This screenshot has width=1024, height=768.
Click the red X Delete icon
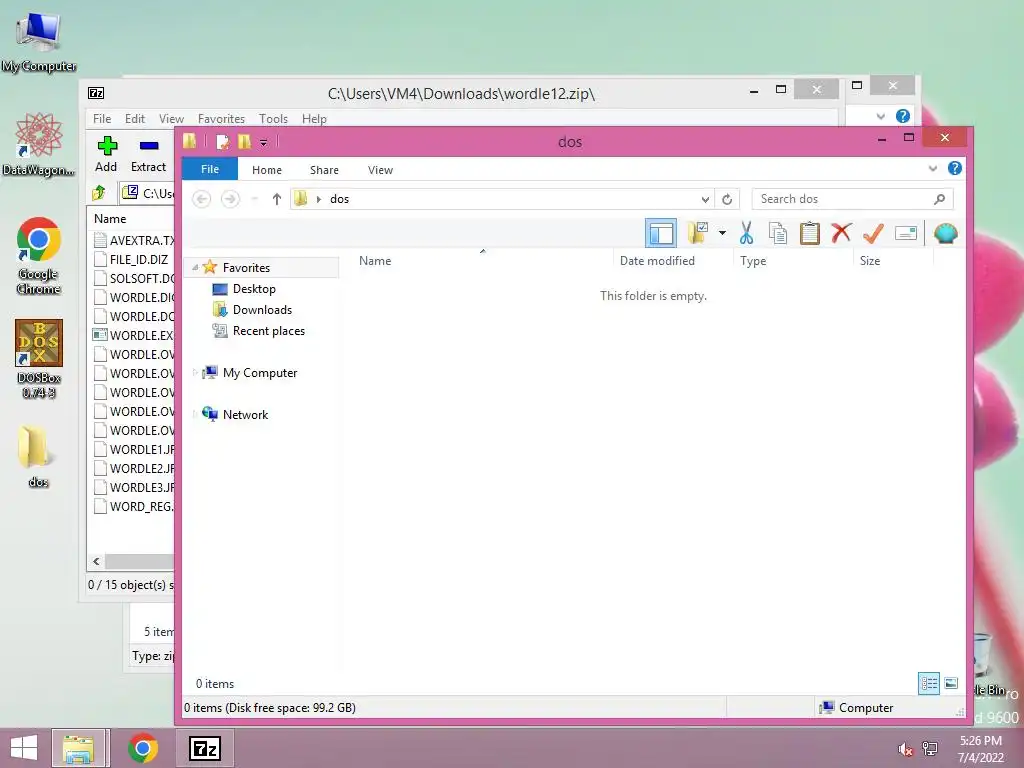[x=841, y=233]
